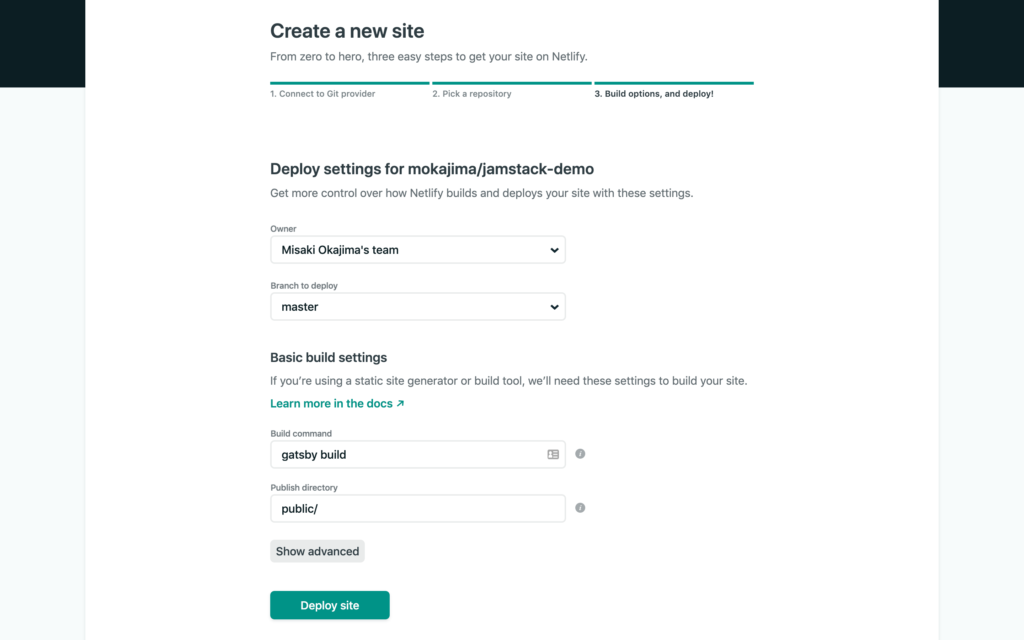Expand the Show advanced settings
Image resolution: width=1024 pixels, height=640 pixels.
tap(317, 551)
